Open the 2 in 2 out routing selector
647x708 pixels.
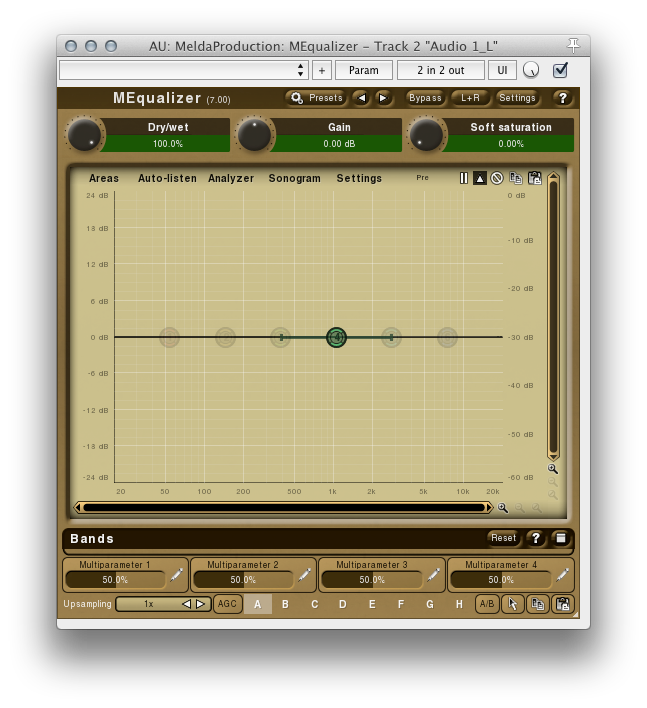point(441,70)
